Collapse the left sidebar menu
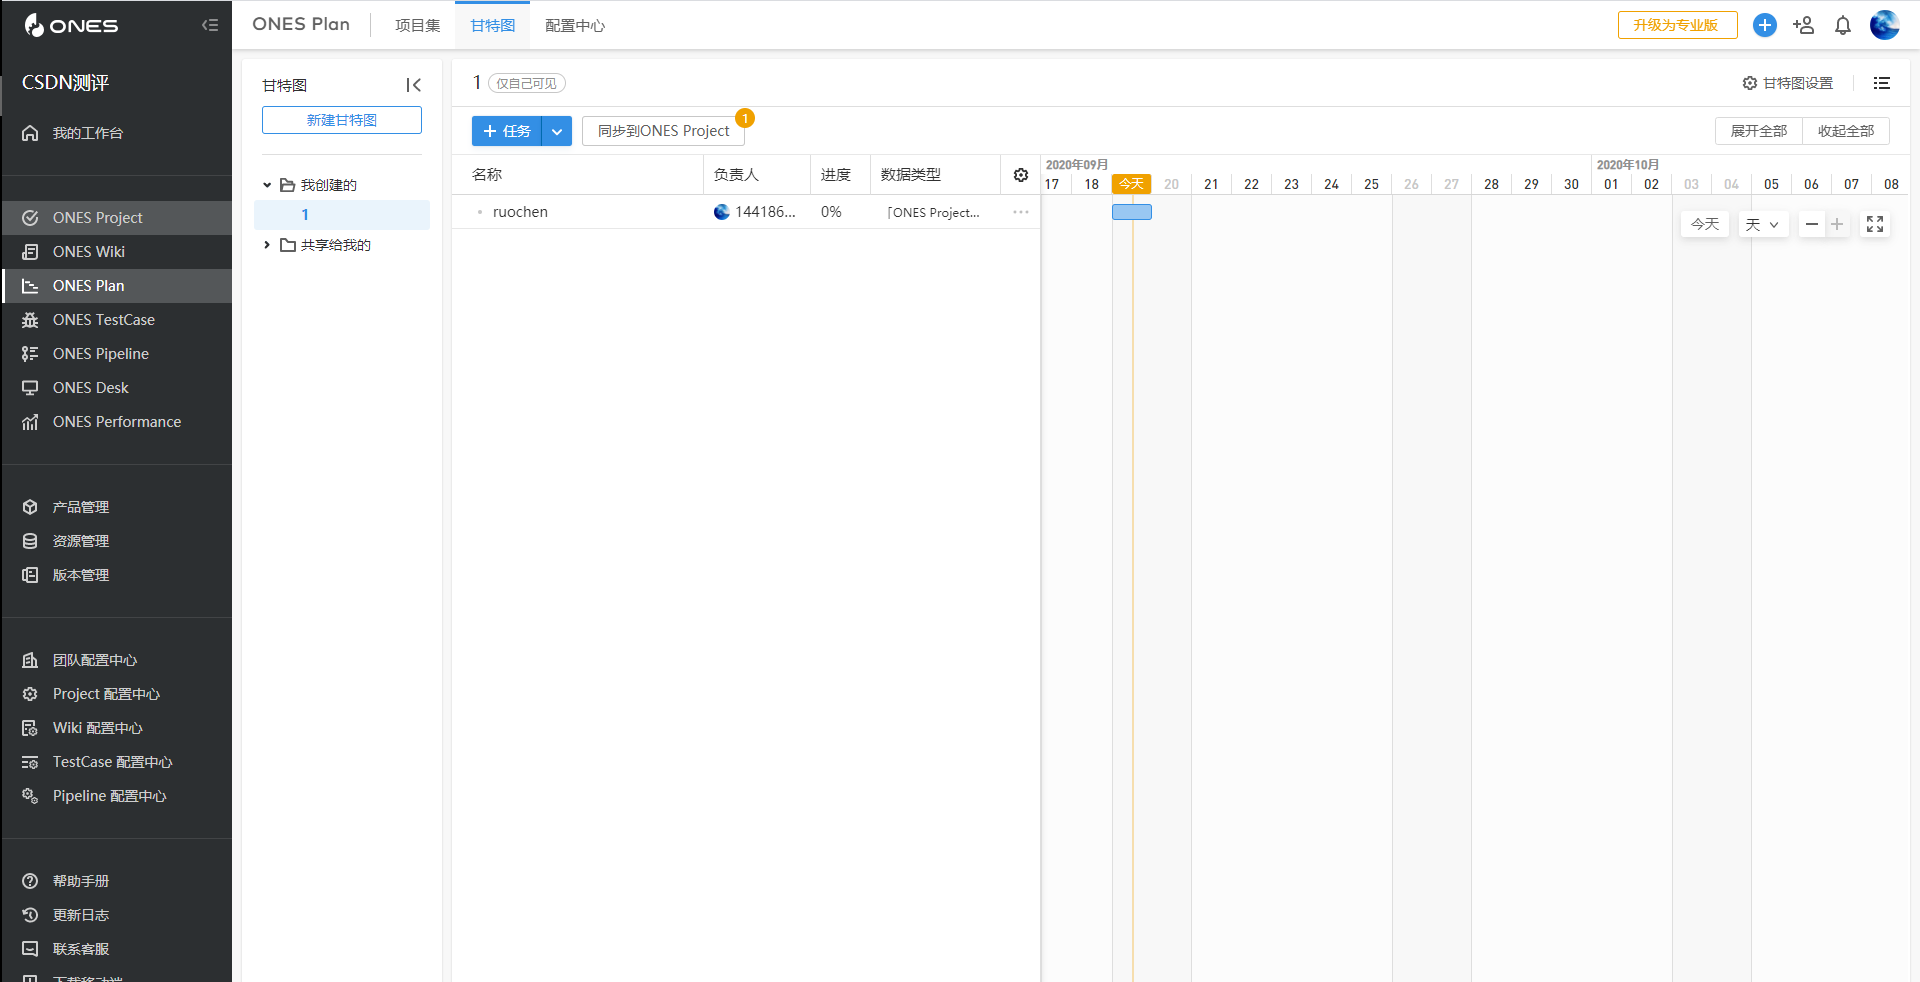1920x982 pixels. [210, 25]
